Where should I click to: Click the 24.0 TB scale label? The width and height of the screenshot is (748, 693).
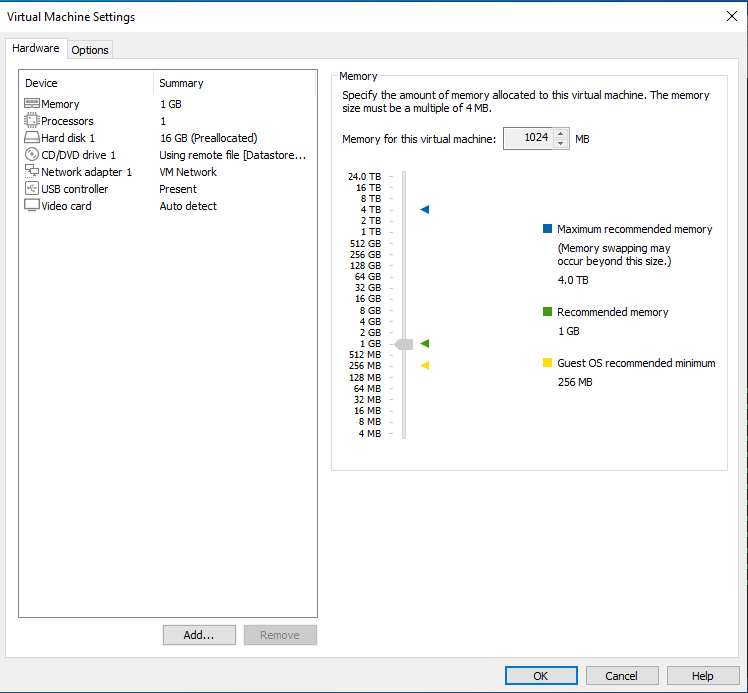364,176
